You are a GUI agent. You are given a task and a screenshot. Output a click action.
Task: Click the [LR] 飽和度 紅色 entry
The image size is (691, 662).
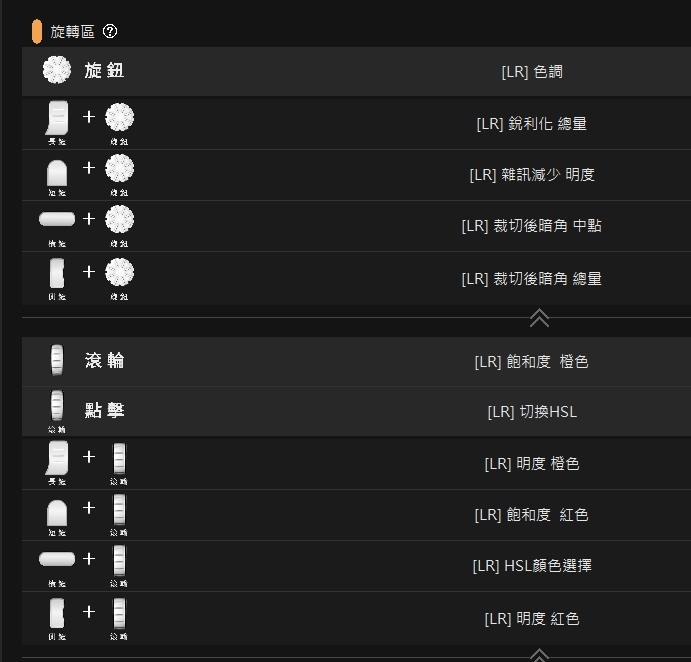531,515
